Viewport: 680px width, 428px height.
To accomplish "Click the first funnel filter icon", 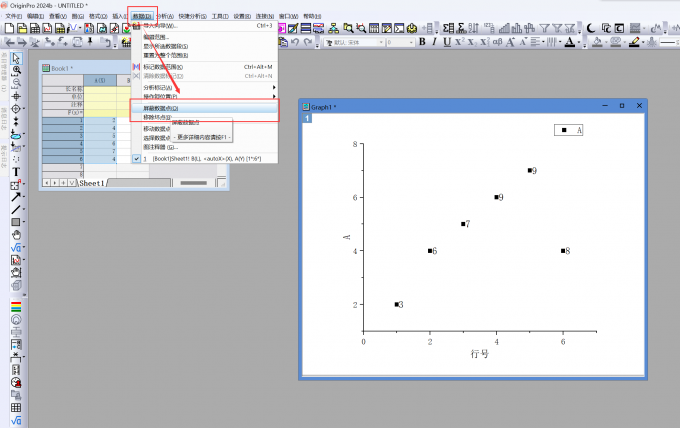I will click(544, 29).
